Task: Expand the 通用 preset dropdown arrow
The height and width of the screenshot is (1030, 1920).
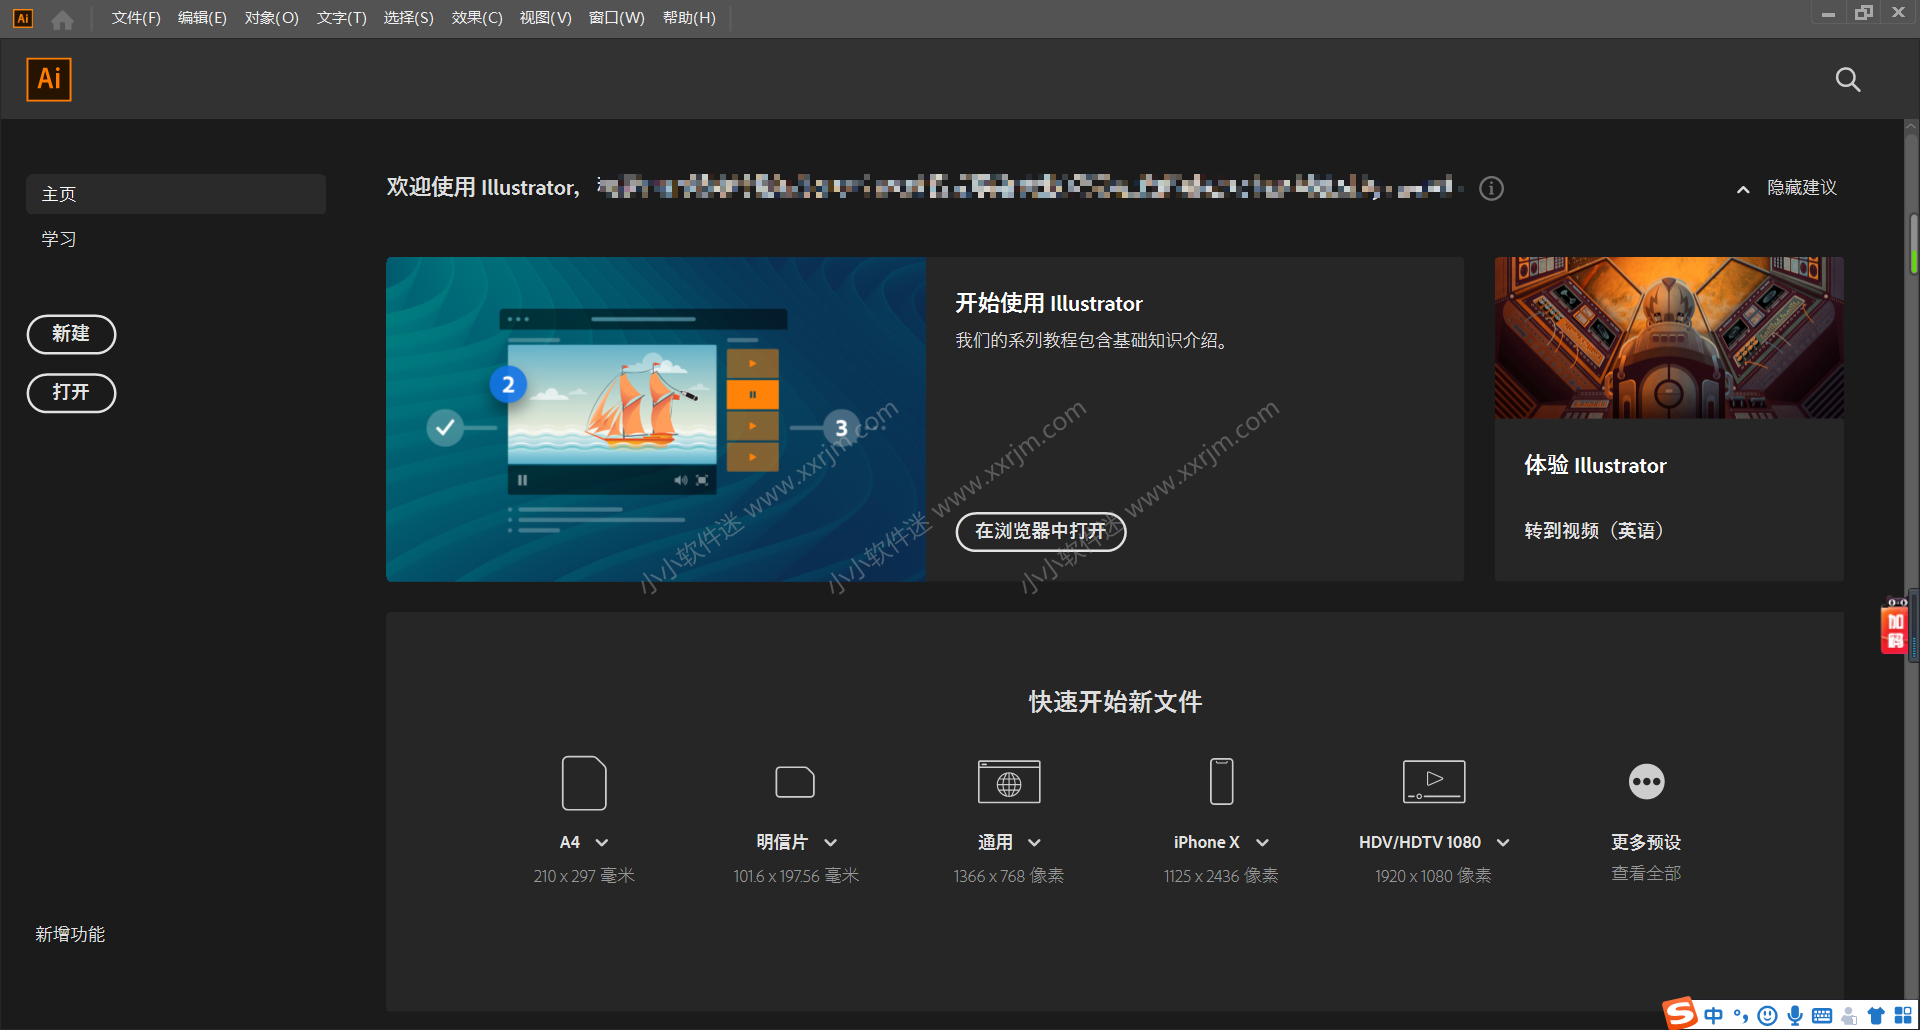Action: [1035, 843]
